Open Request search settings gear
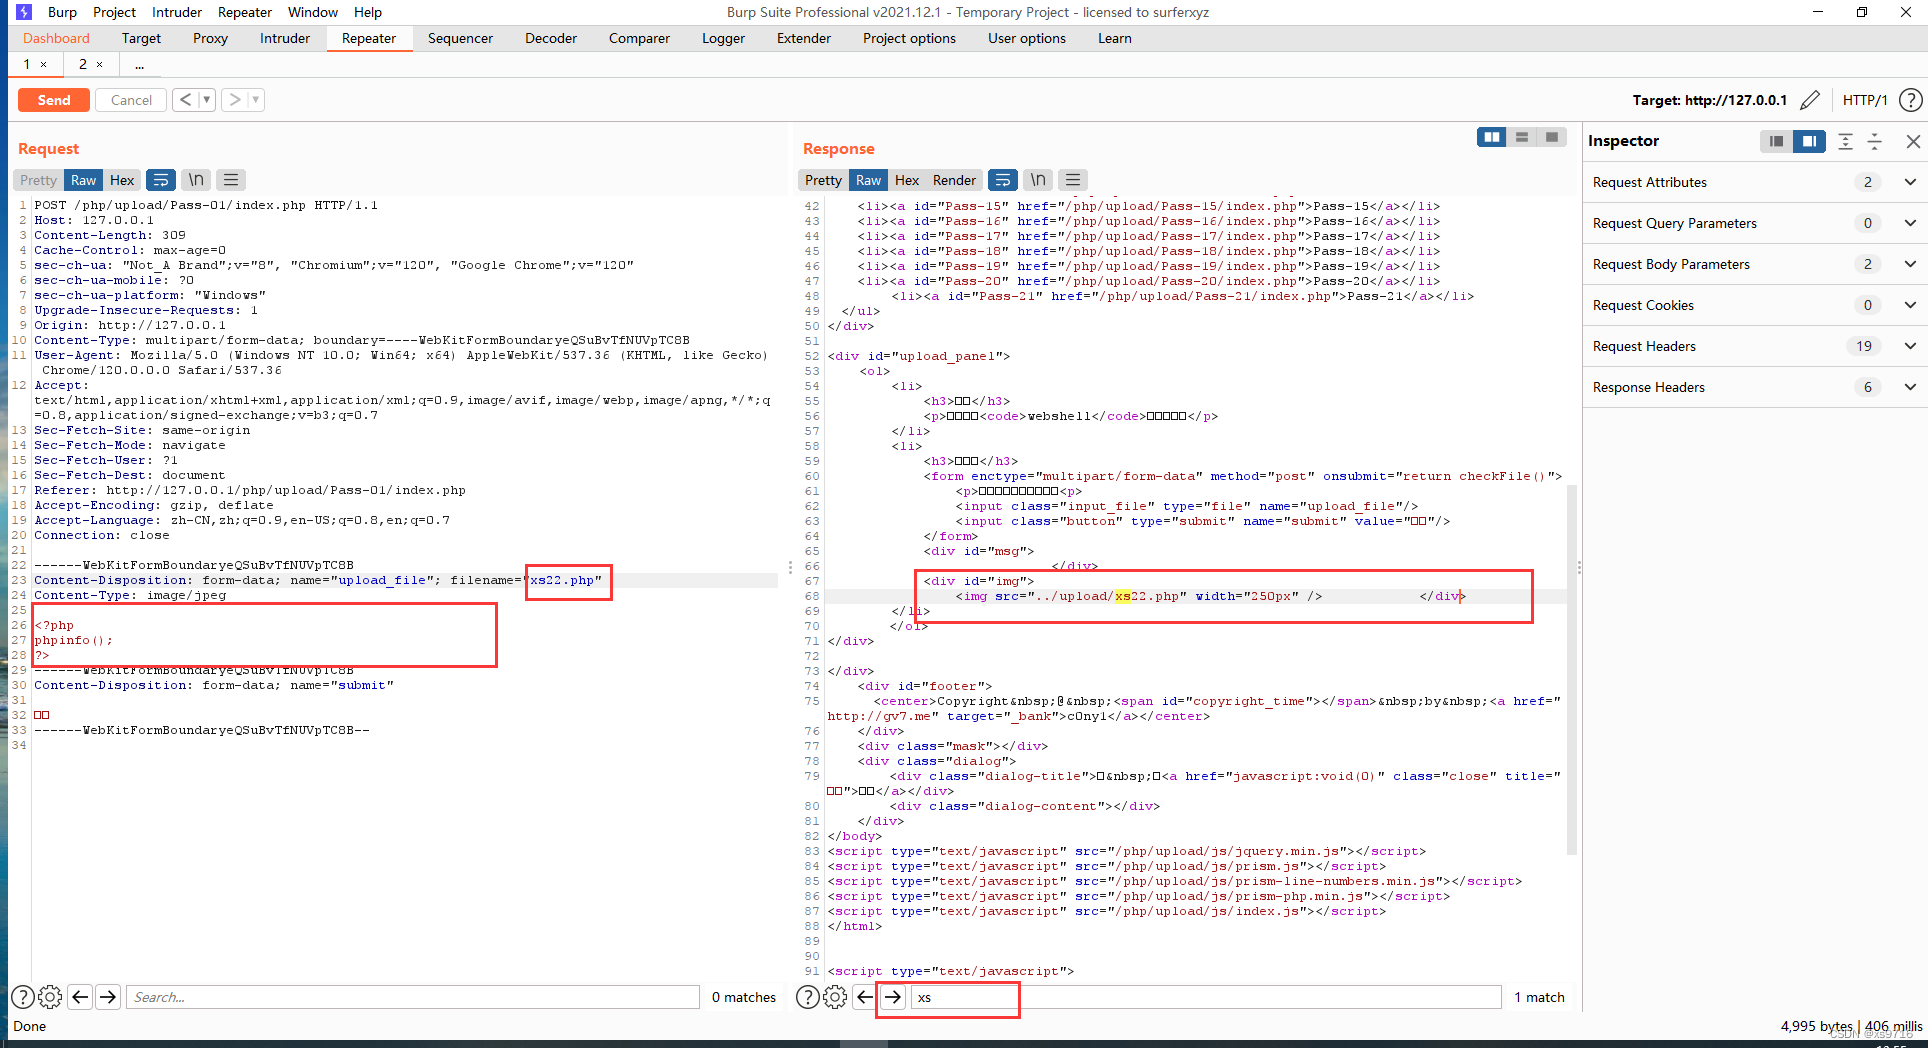Screen dimensions: 1928x1048 click(50, 997)
